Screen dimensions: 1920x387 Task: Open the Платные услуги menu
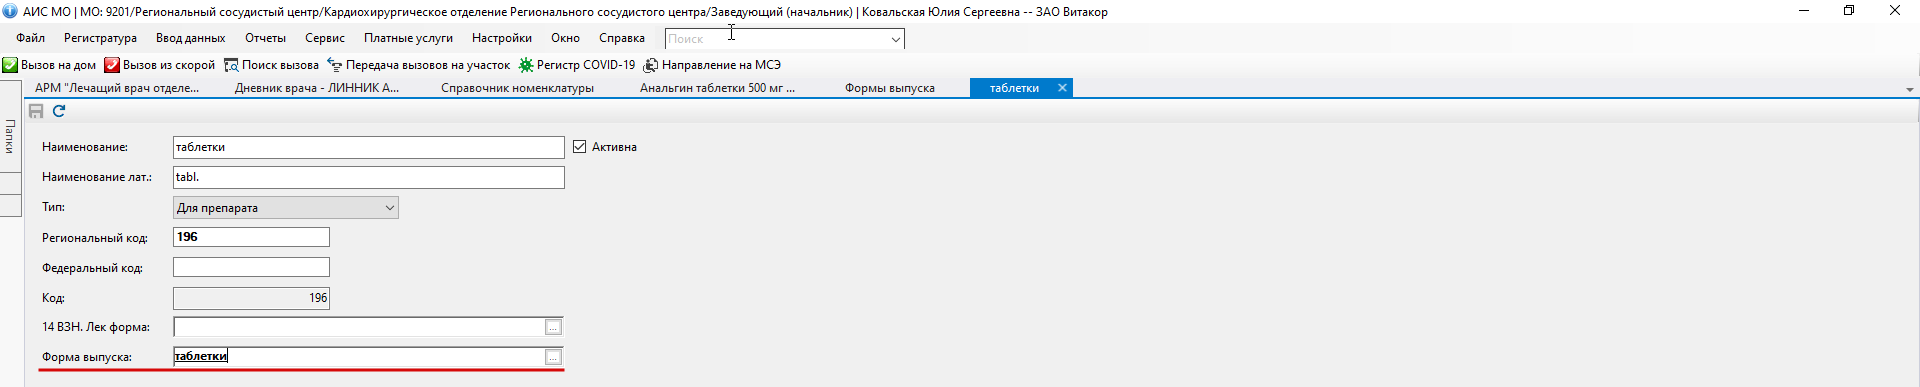(408, 38)
